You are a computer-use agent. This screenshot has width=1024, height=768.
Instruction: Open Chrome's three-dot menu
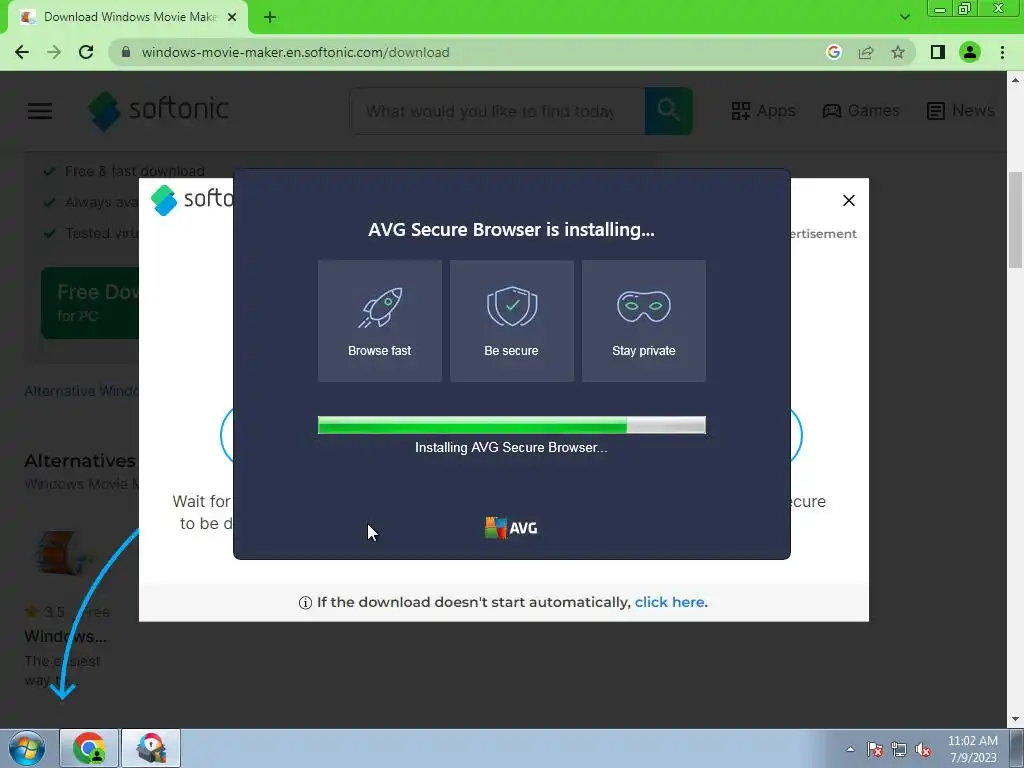click(1002, 52)
